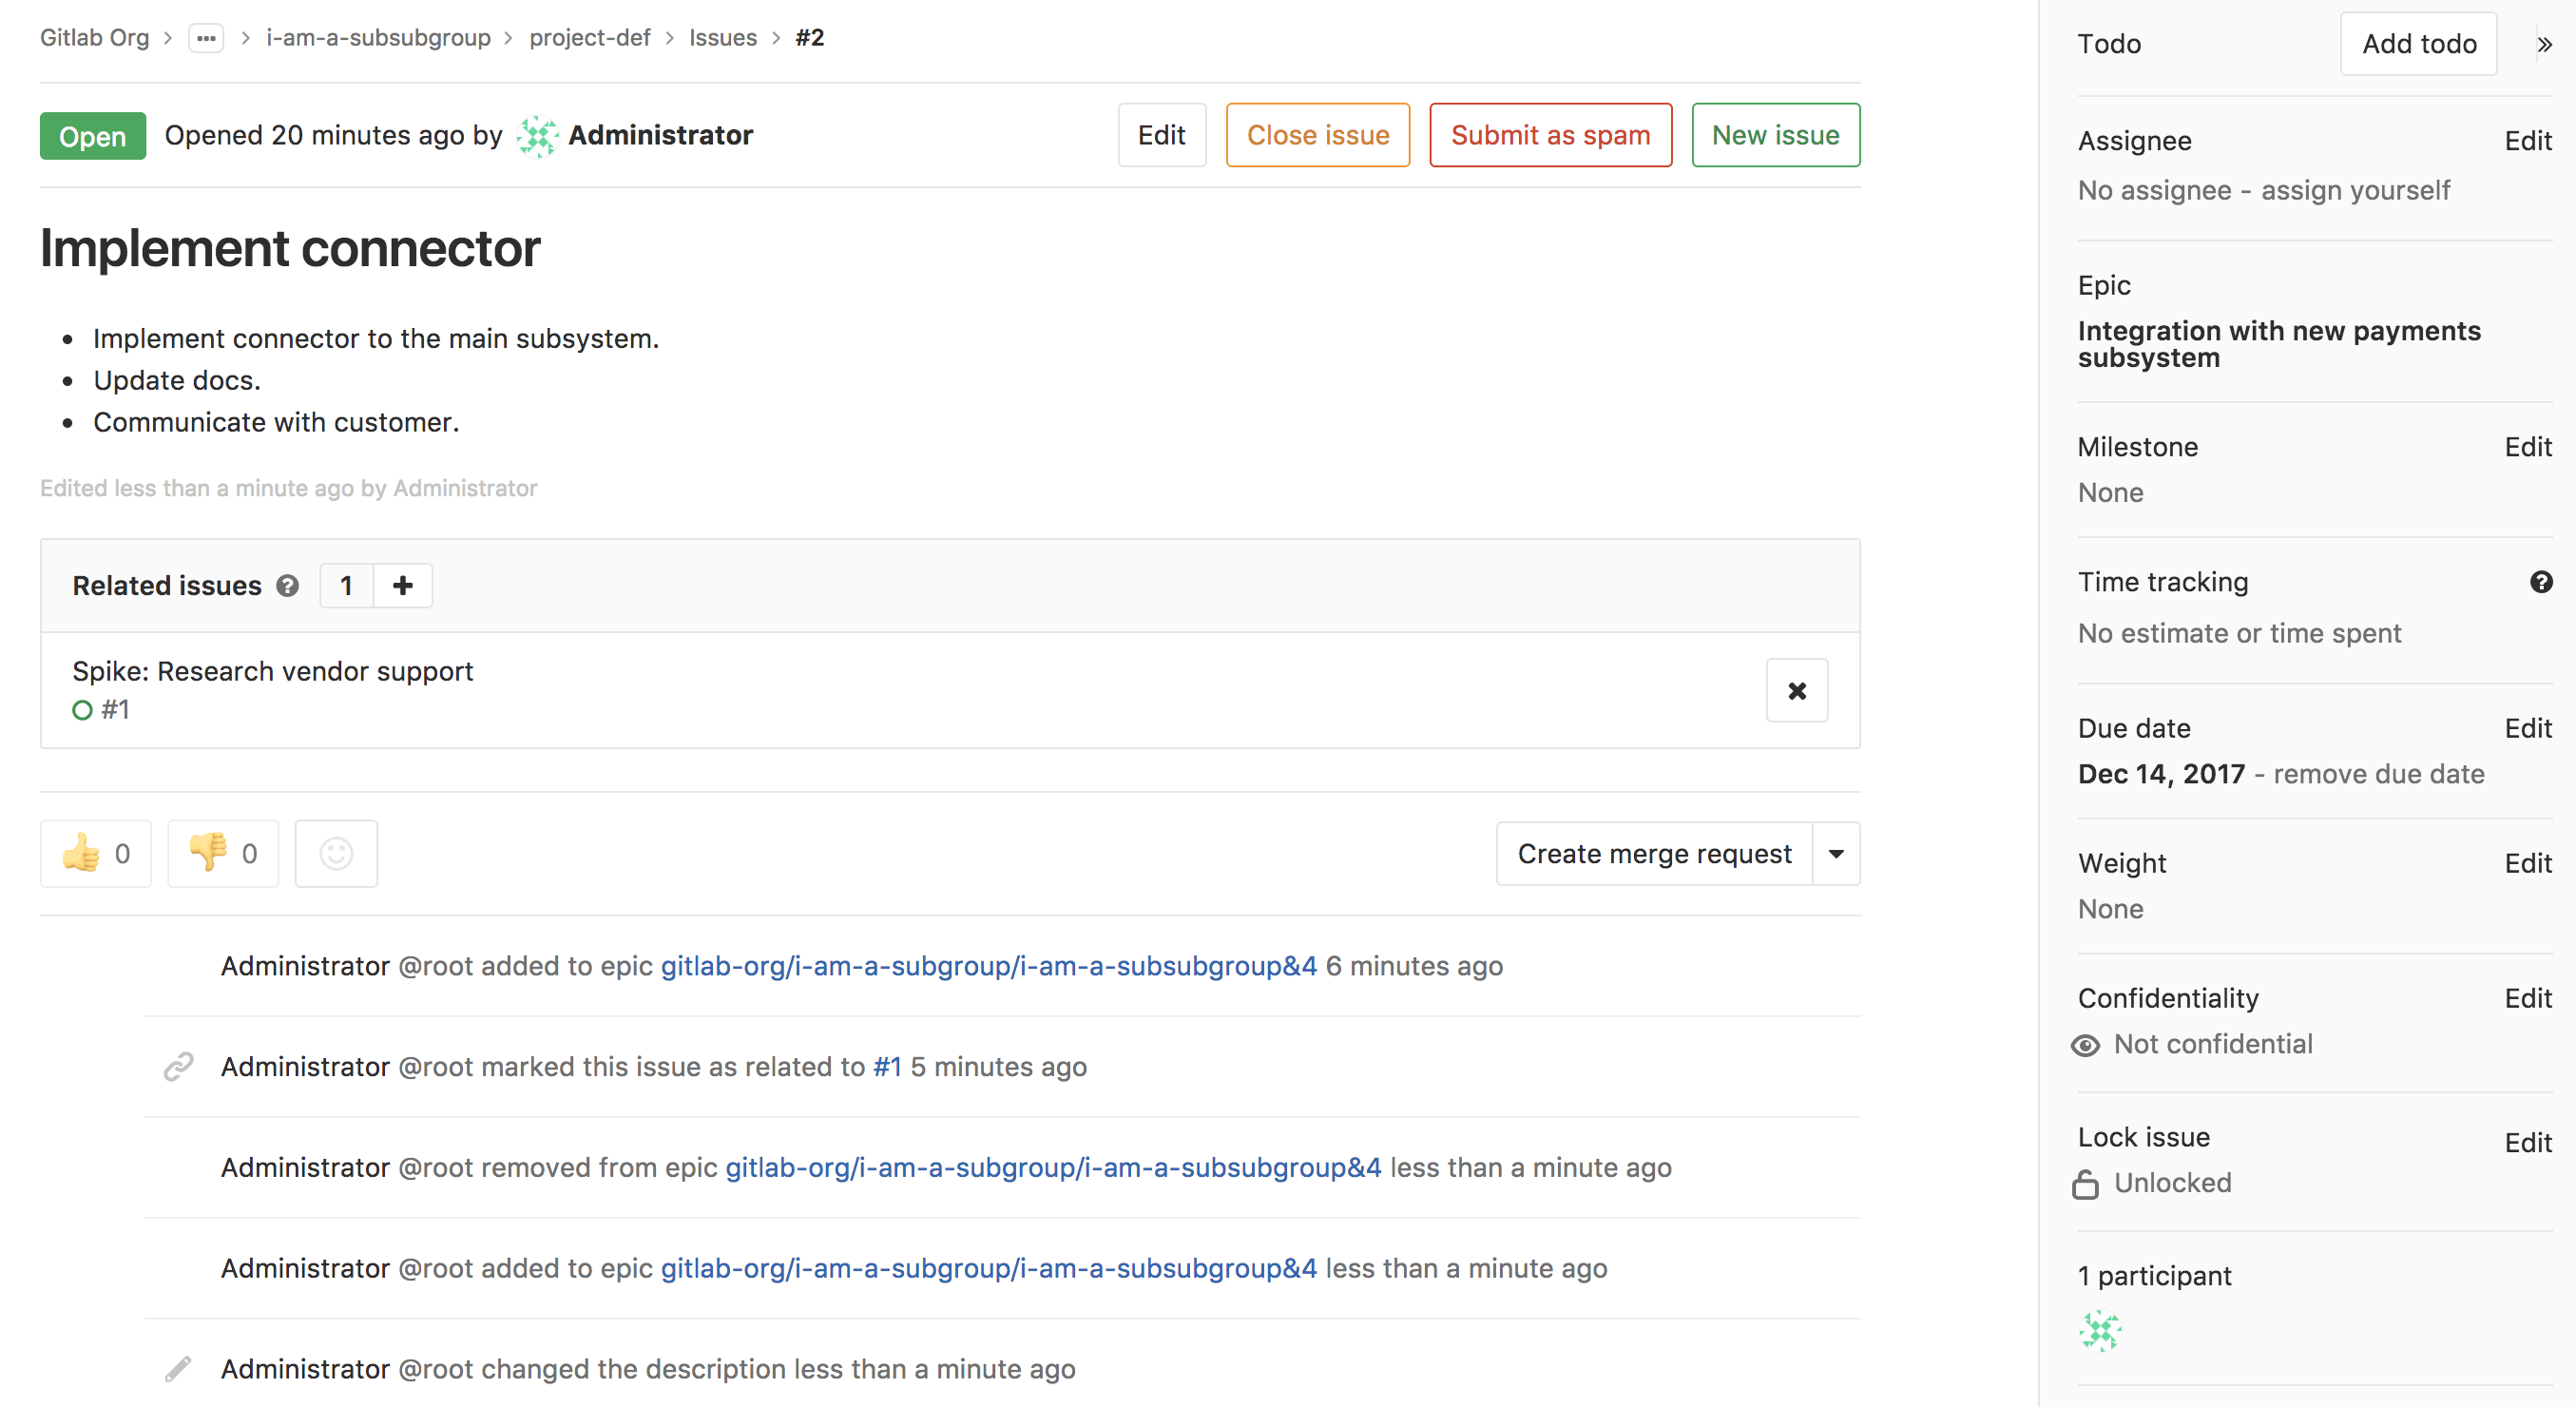The image size is (2576, 1407).
Task: Click the remove related issue X button
Action: click(1797, 689)
